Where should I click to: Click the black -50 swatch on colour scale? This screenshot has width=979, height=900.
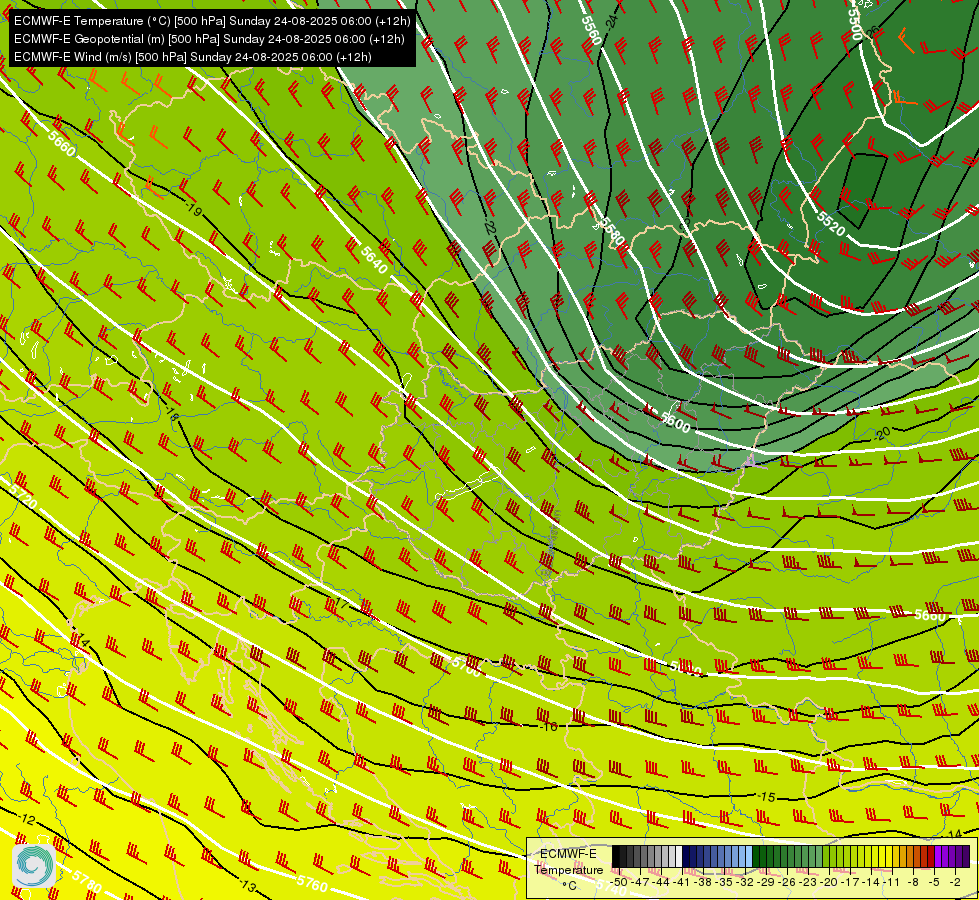pyautogui.click(x=616, y=856)
